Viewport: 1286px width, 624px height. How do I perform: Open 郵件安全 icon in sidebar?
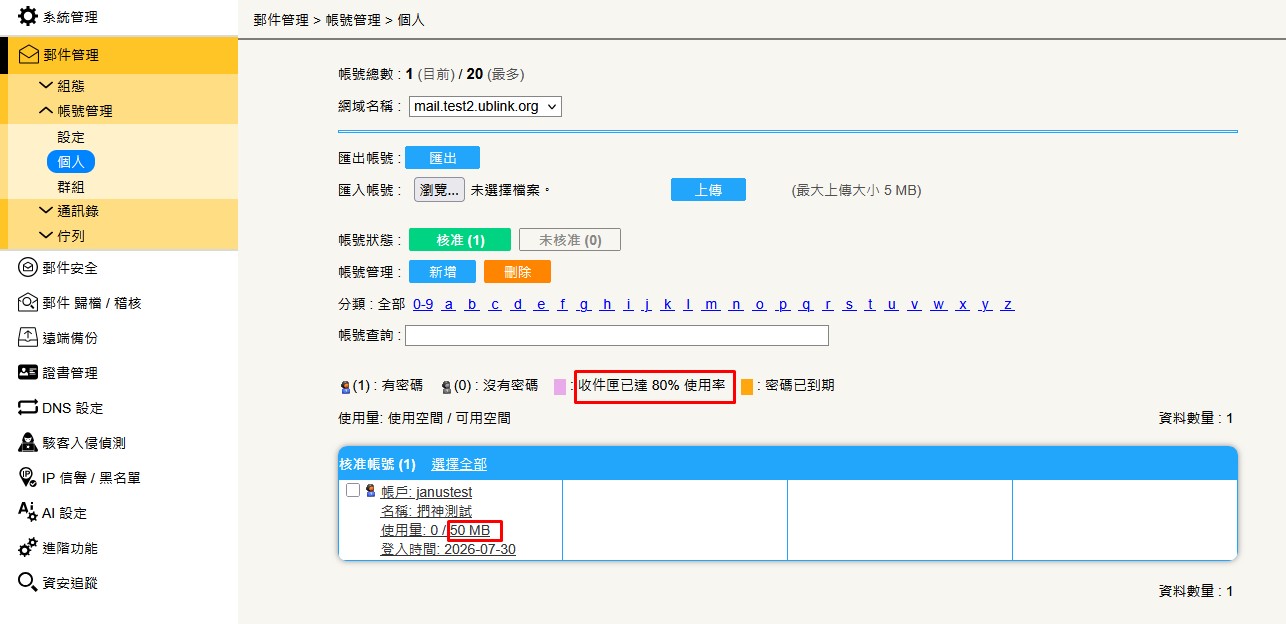pyautogui.click(x=28, y=268)
